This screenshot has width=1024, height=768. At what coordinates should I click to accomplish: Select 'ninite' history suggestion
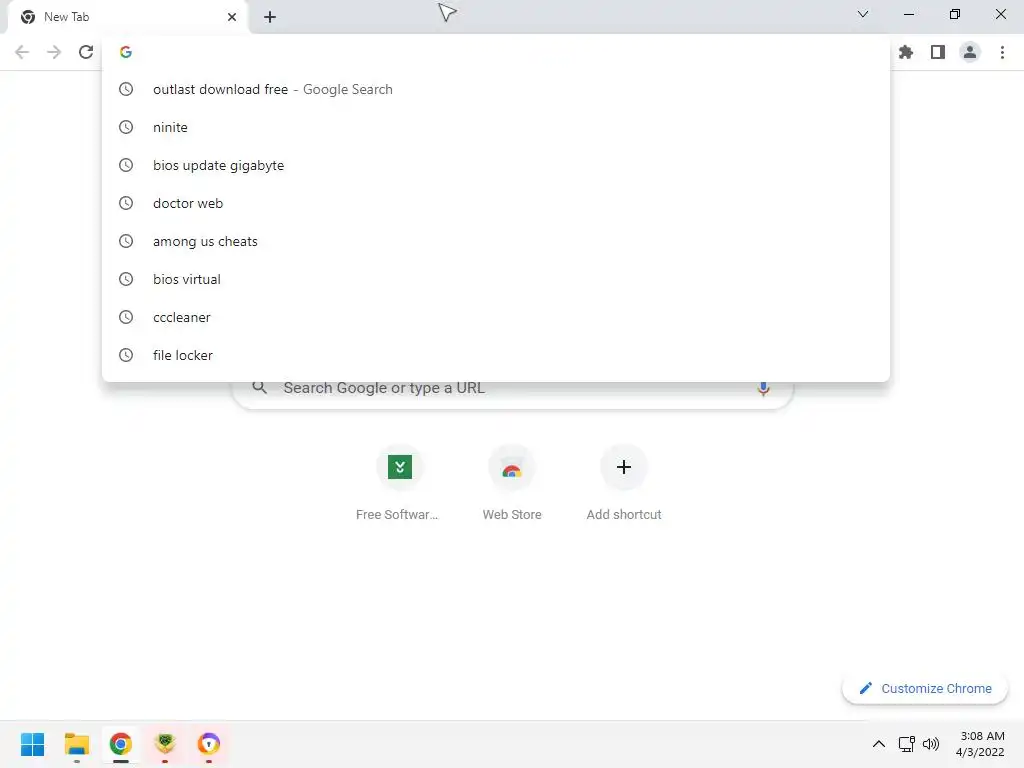tap(496, 127)
